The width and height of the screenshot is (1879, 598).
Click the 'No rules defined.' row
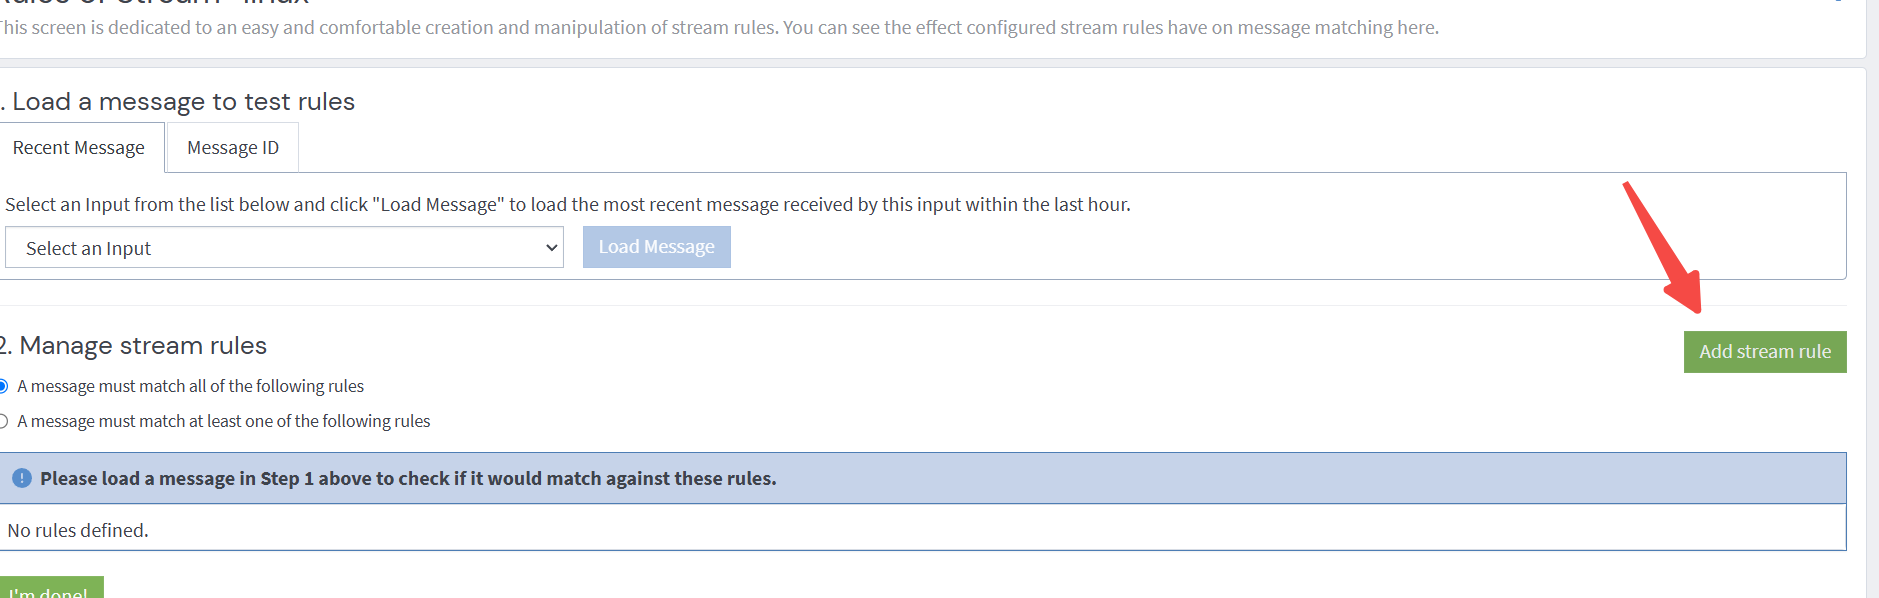click(922, 528)
